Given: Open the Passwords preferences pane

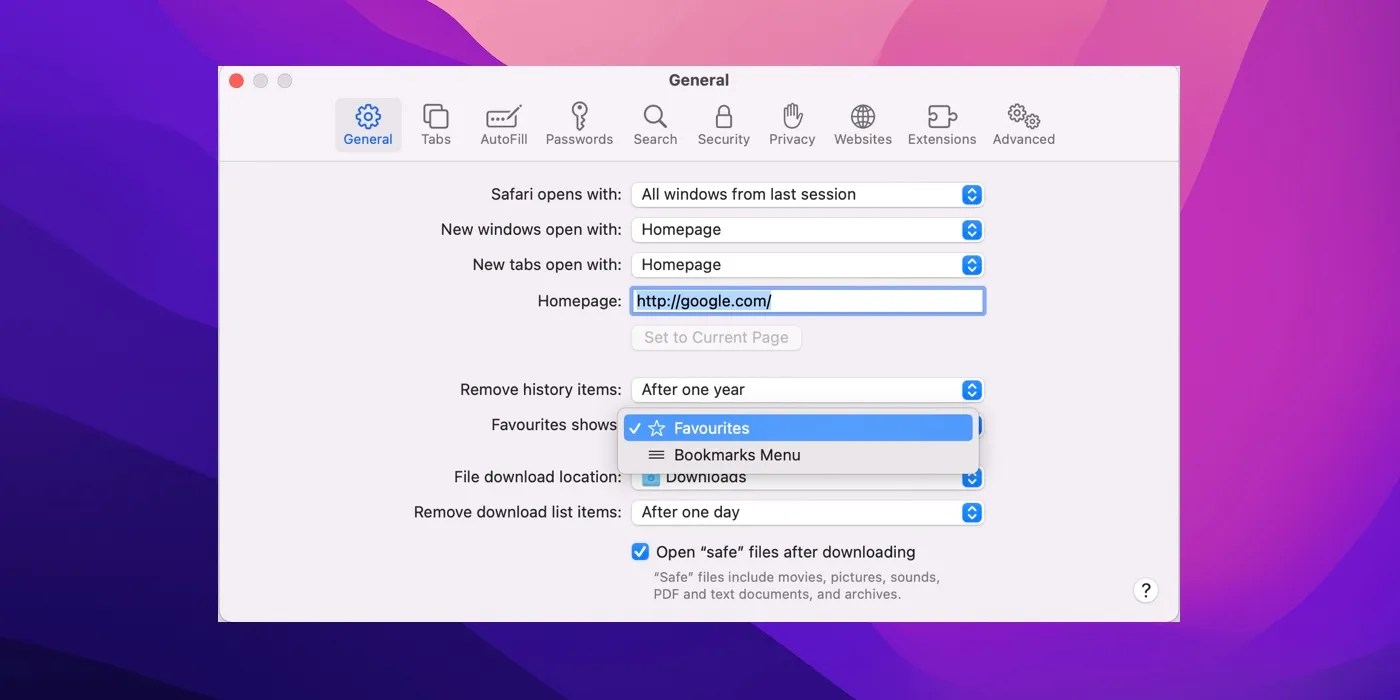Looking at the screenshot, I should pos(579,124).
